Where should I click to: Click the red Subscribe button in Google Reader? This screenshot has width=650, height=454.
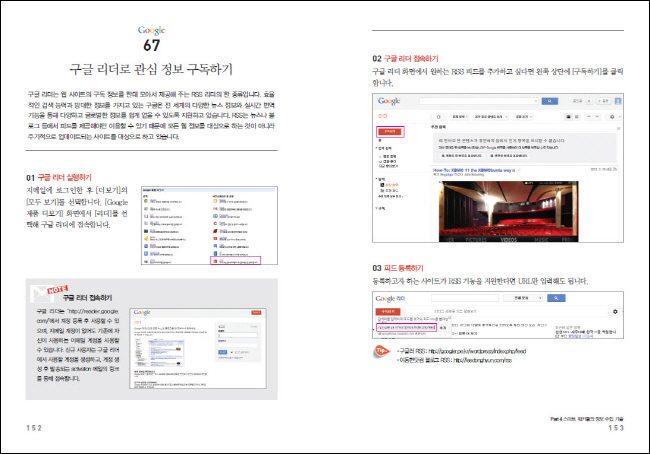[x=388, y=131]
